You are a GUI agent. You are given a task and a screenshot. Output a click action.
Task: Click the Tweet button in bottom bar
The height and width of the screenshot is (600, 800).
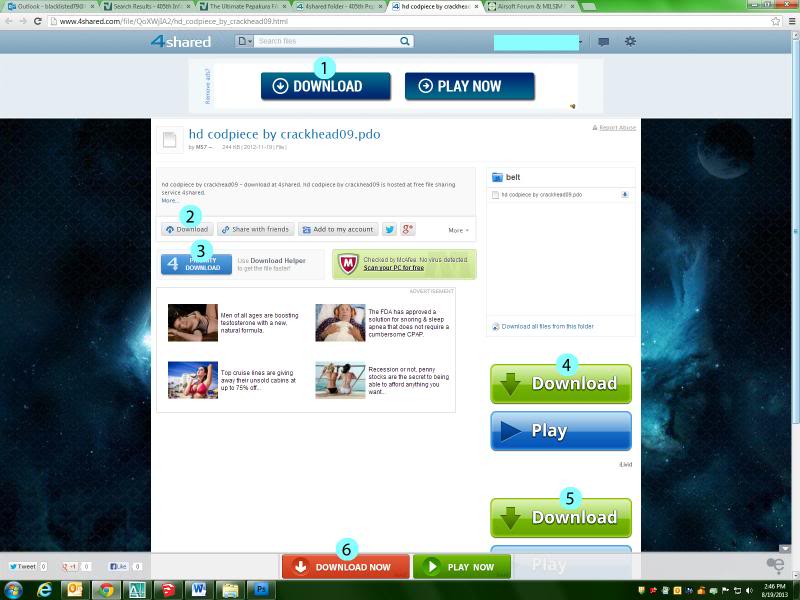point(22,566)
